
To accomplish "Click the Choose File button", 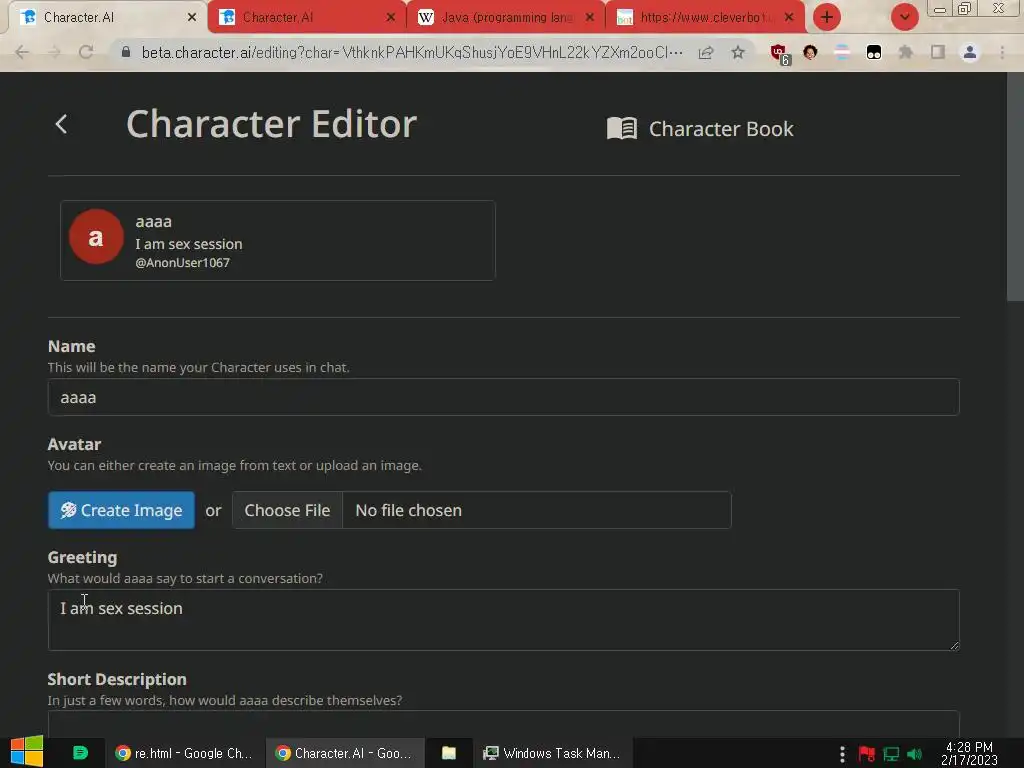I will coord(287,510).
